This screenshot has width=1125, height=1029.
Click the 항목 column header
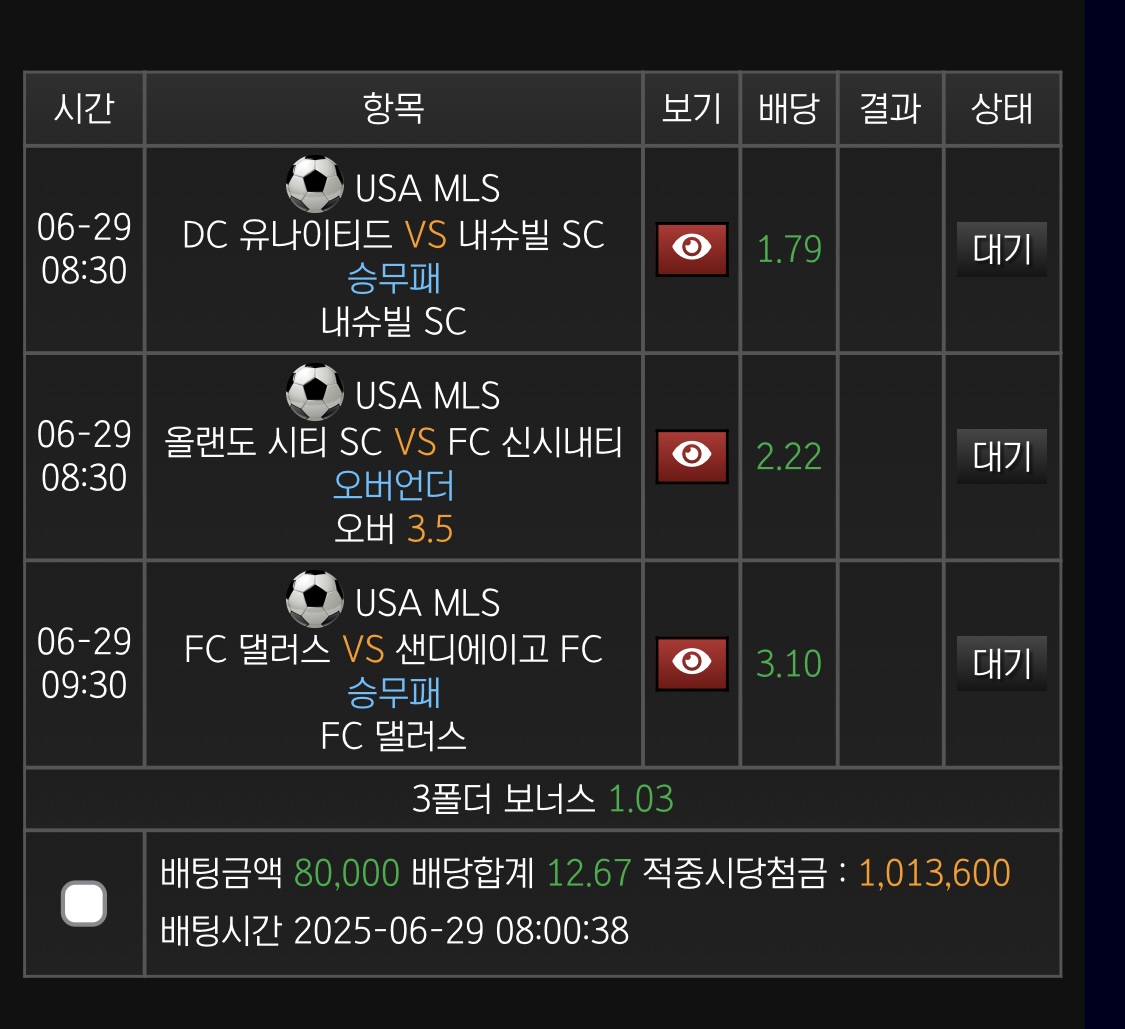(x=394, y=109)
